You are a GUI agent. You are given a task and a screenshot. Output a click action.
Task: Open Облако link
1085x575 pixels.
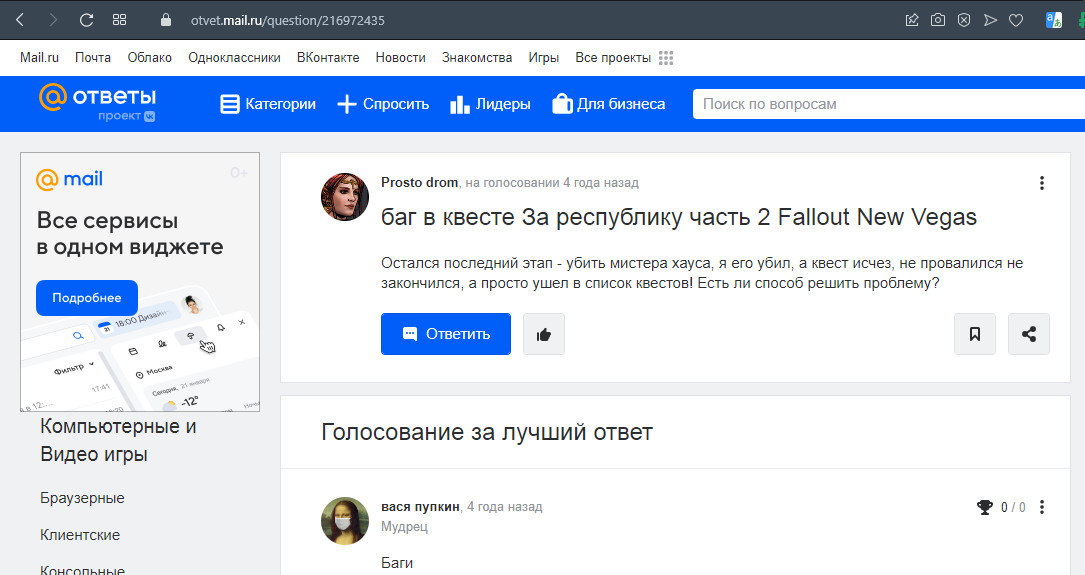pyautogui.click(x=149, y=57)
